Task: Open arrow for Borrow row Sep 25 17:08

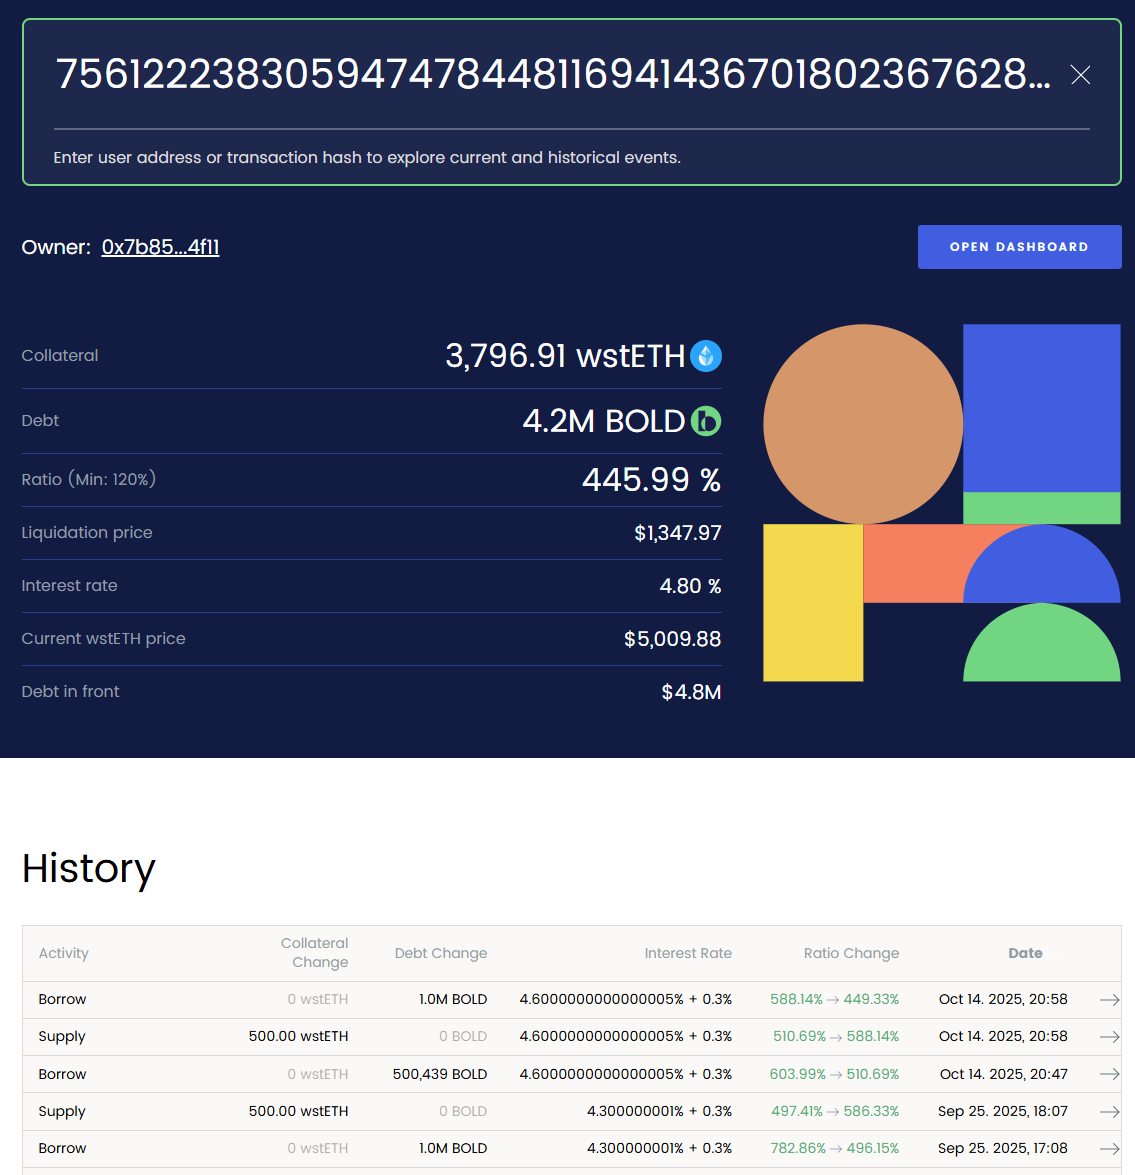Action: [x=1108, y=1149]
